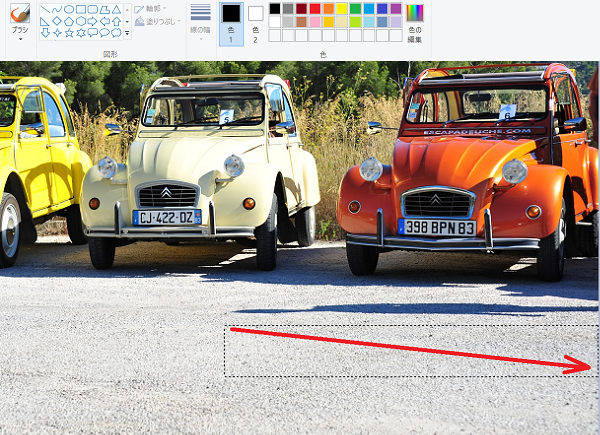Select the Curve shape
Viewport: 600px width, 435px height.
[x=57, y=9]
